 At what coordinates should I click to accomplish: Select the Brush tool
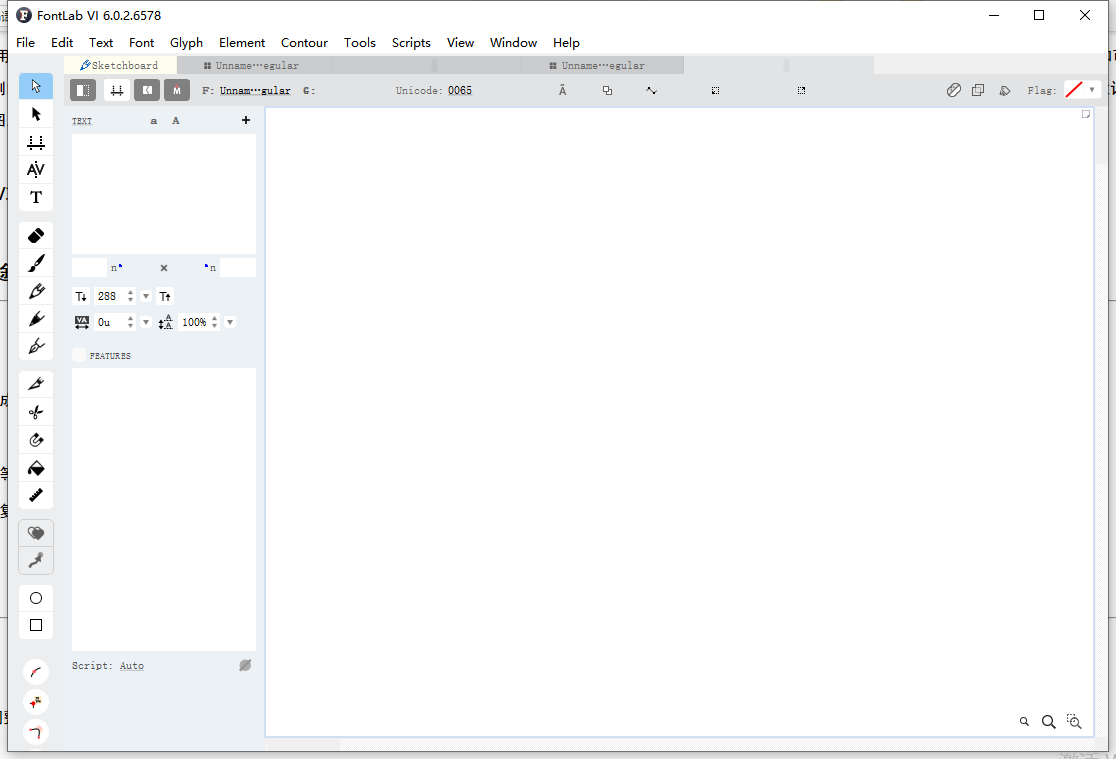coord(36,264)
